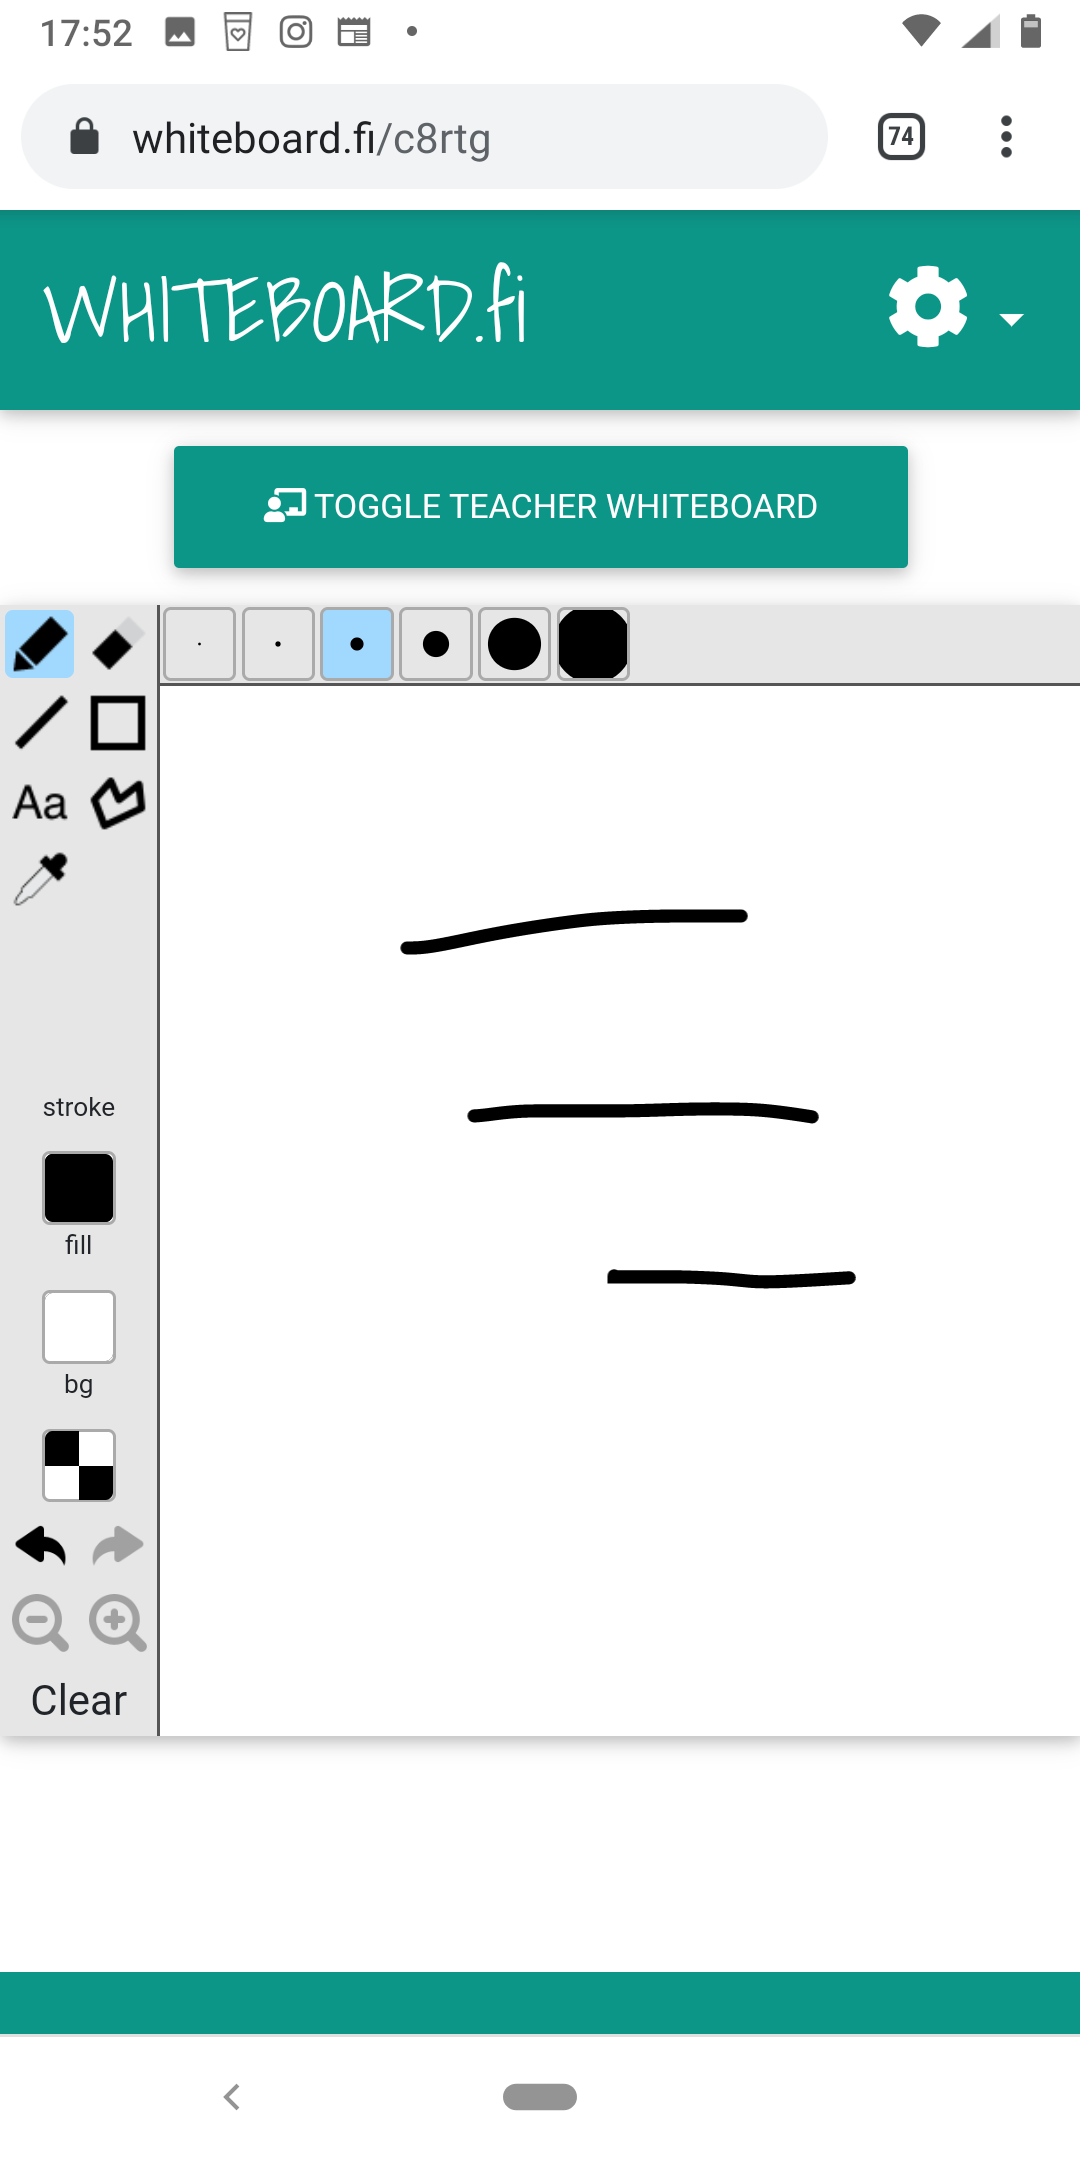The height and width of the screenshot is (2160, 1080).
Task: Tap the topmost drawn line on canvas
Action: pos(574,930)
